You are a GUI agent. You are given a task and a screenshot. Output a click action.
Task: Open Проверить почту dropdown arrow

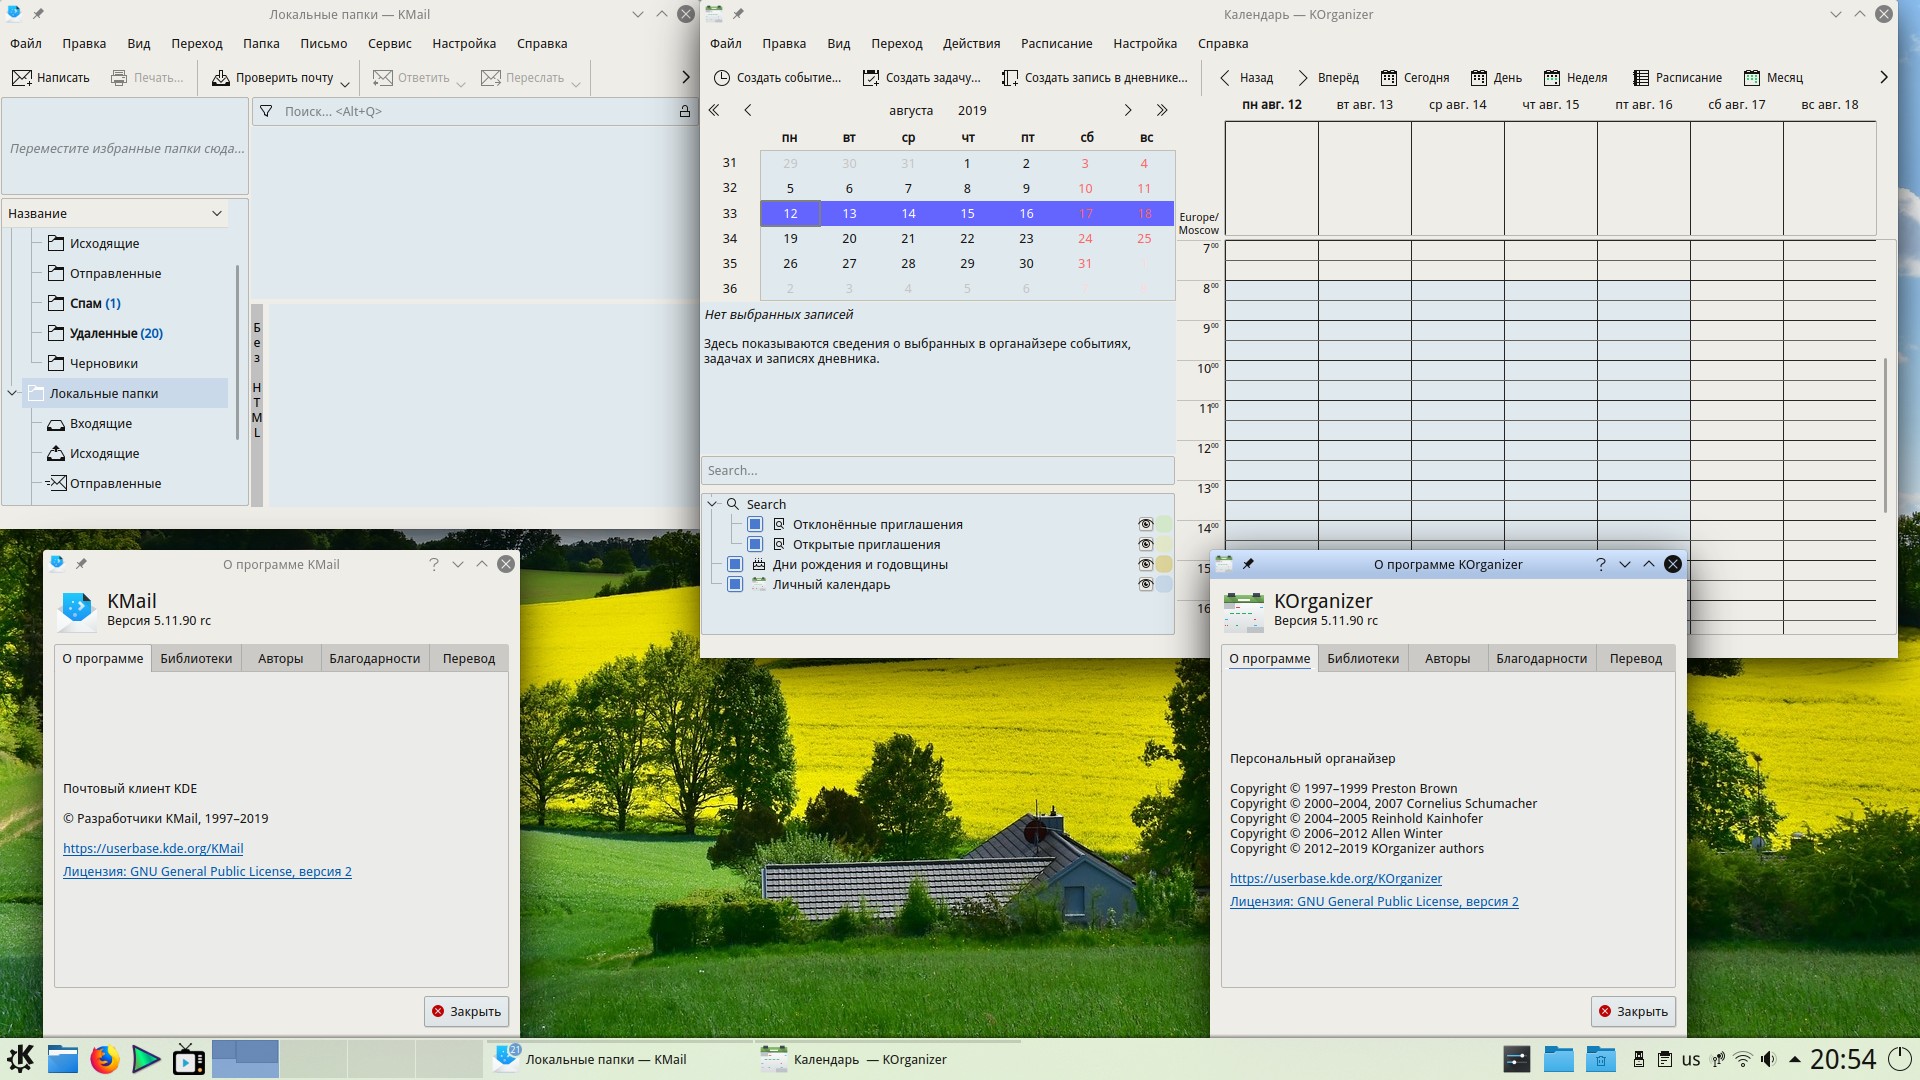345,84
